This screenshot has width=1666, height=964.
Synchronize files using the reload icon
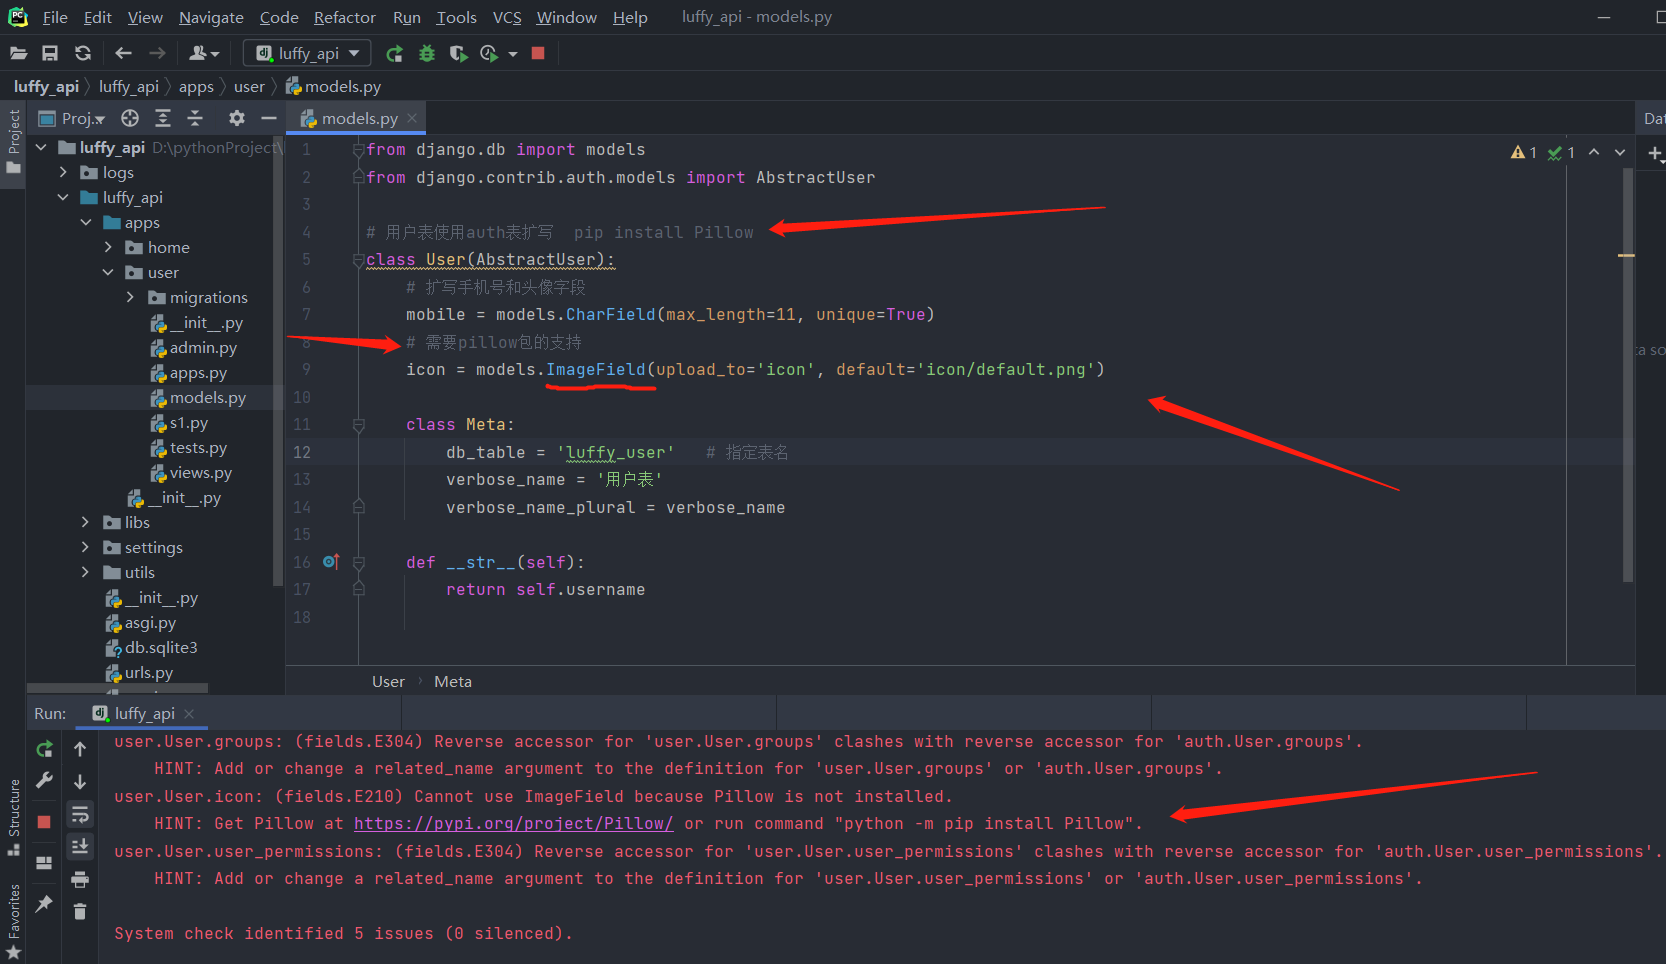pos(83,53)
